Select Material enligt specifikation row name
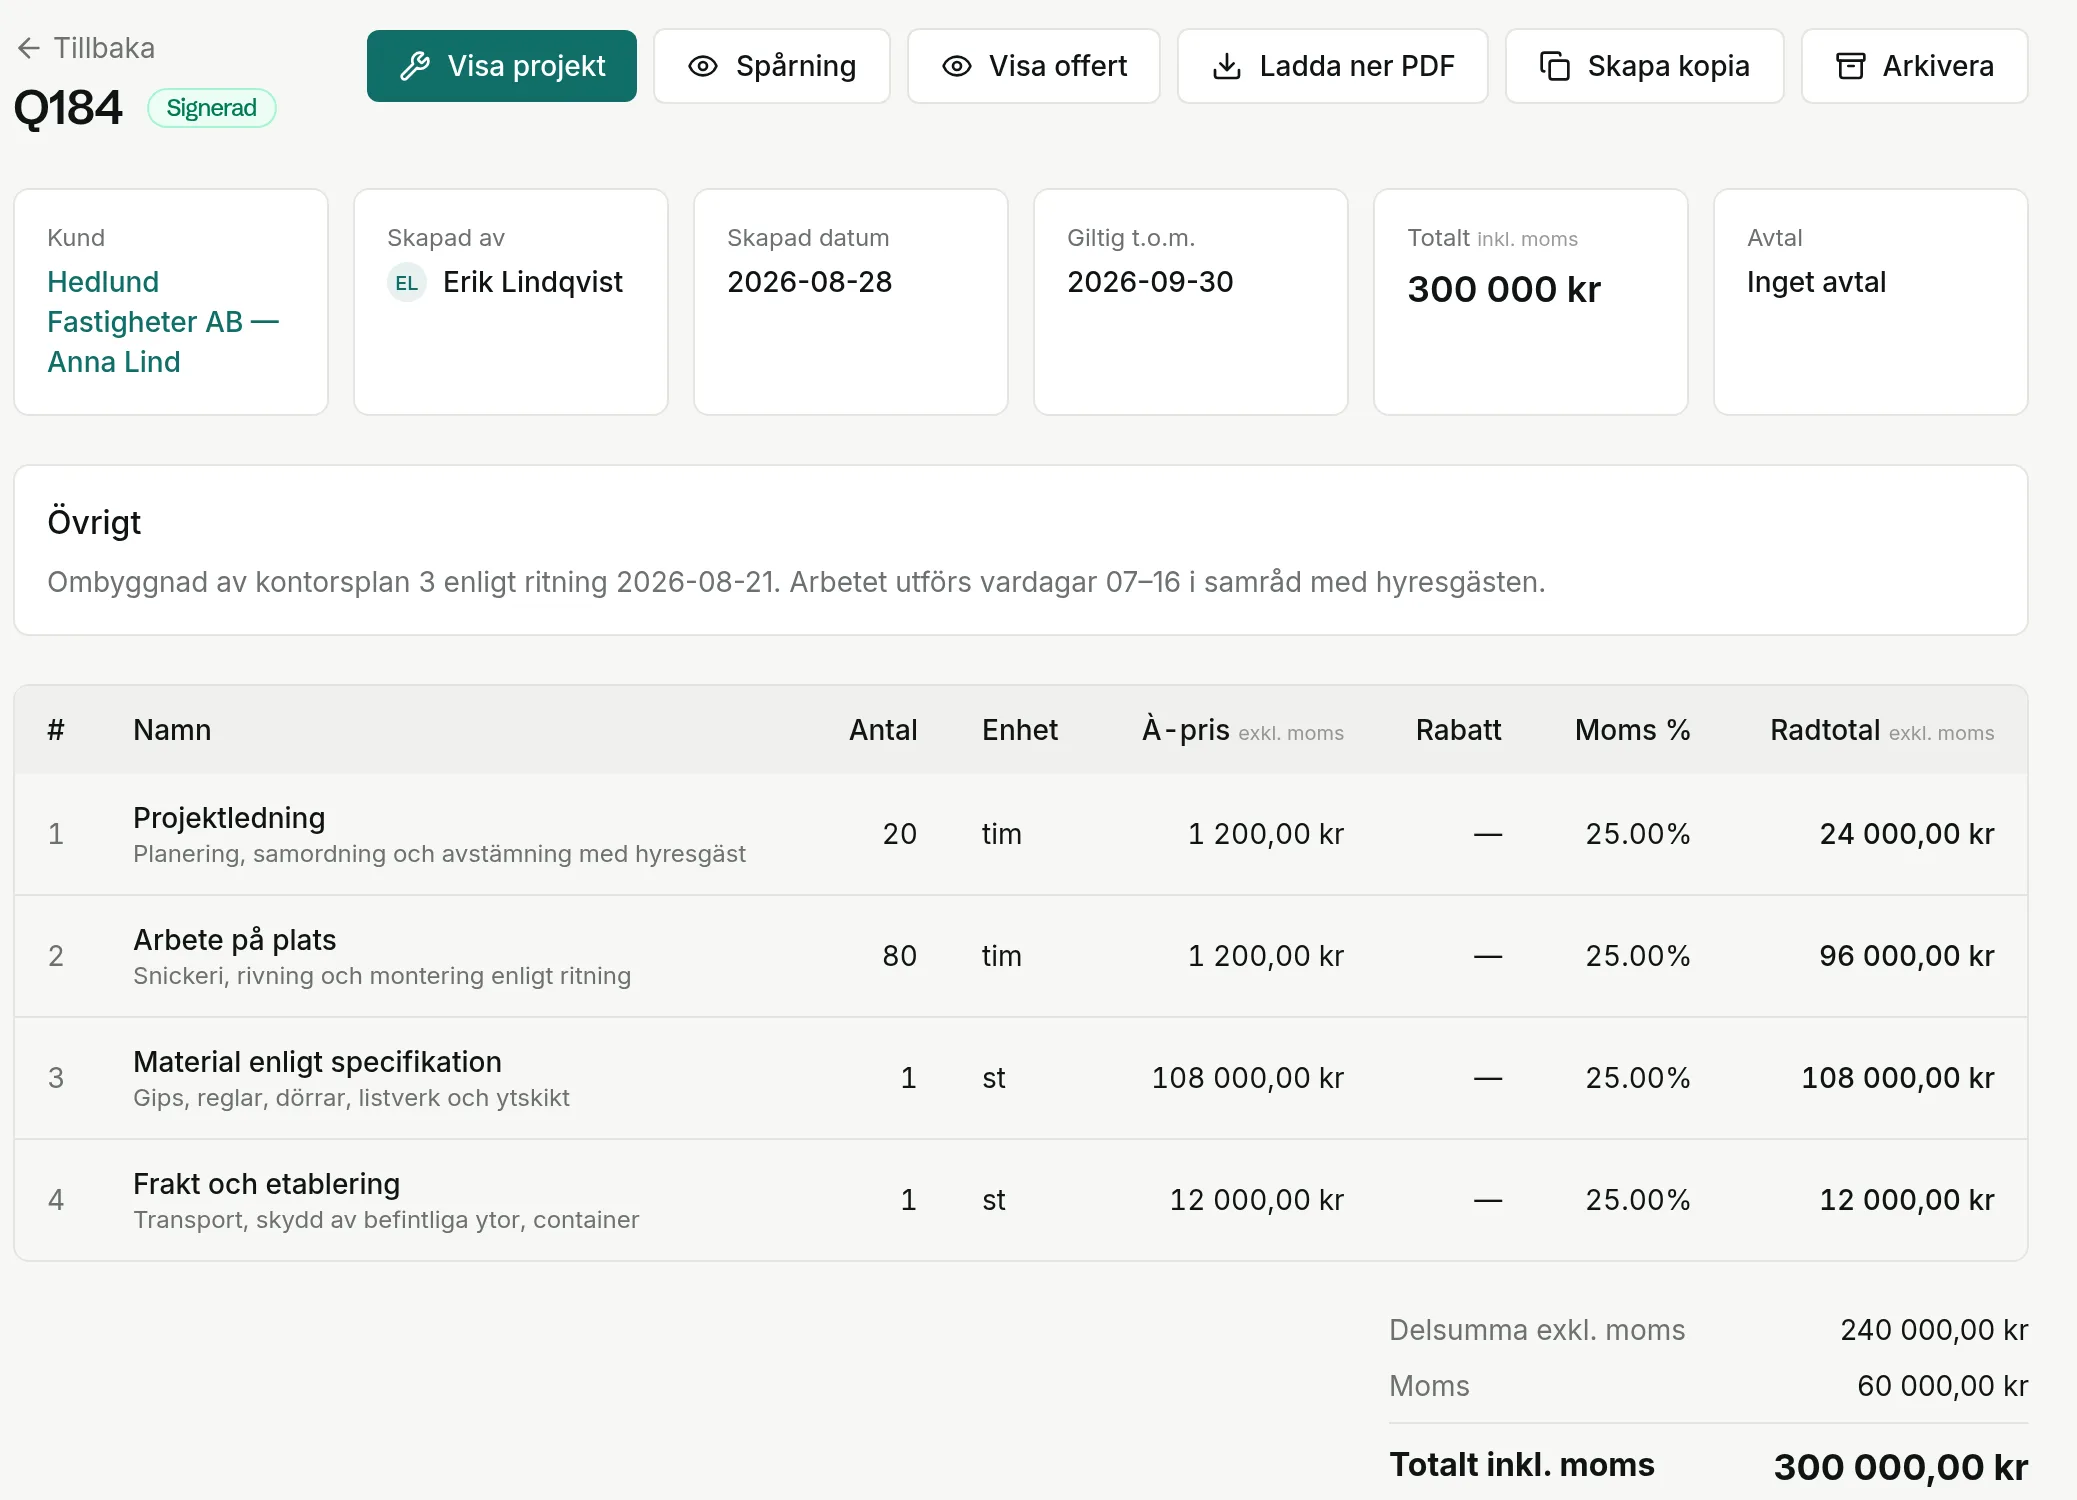 [317, 1062]
